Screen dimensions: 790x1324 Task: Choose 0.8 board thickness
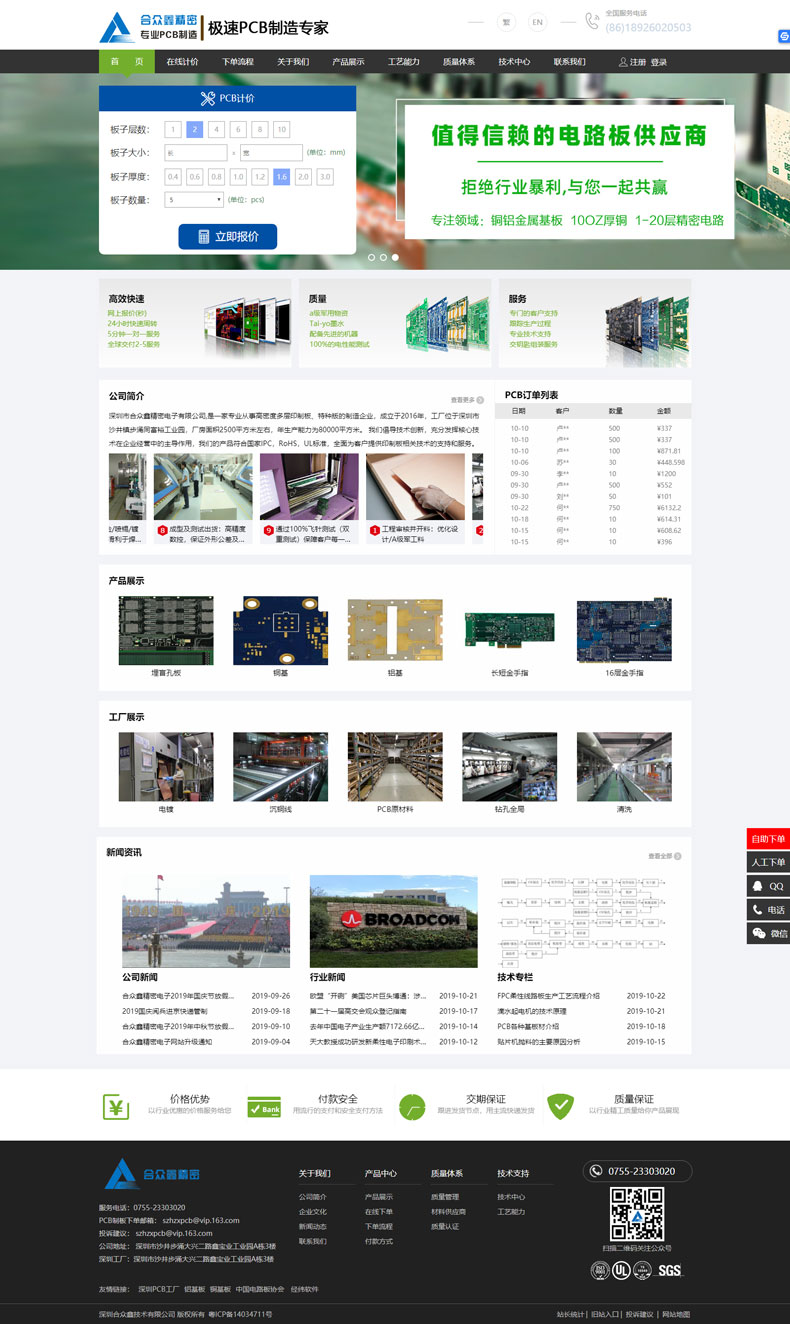pos(216,177)
